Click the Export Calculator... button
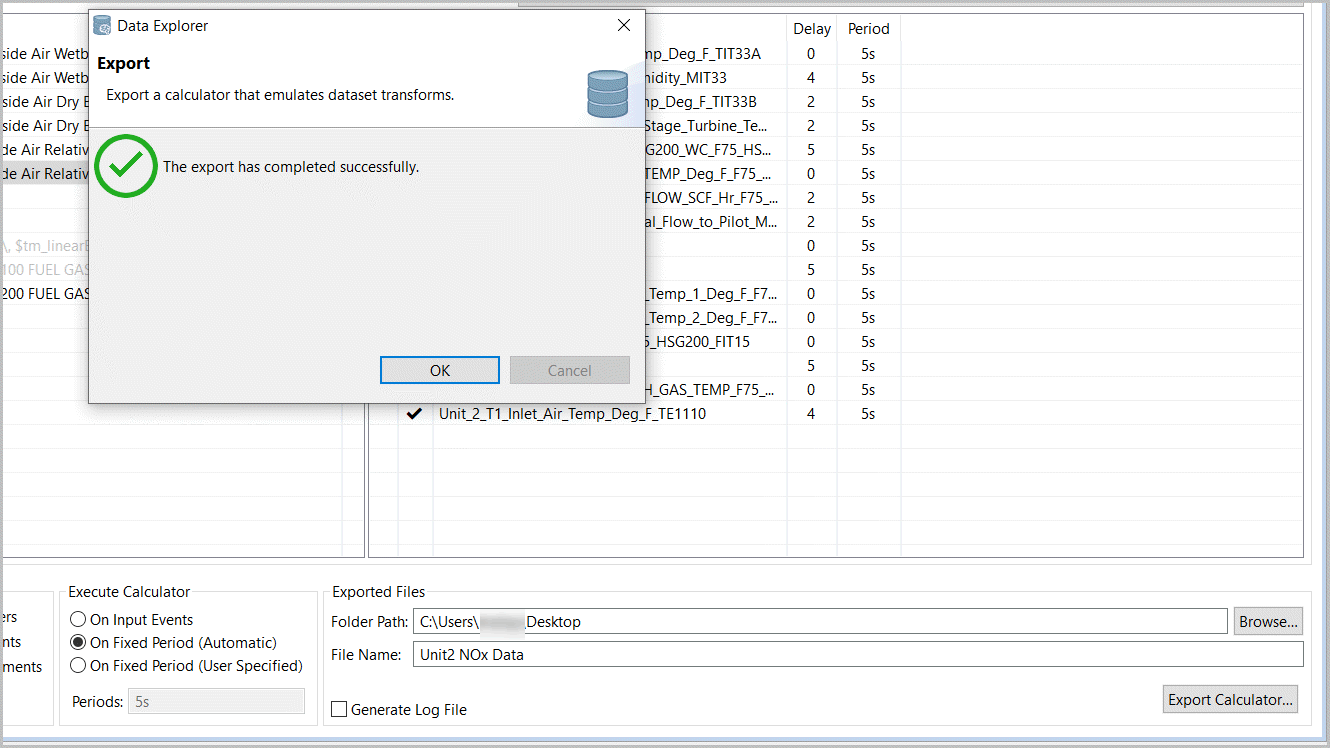 click(1231, 699)
